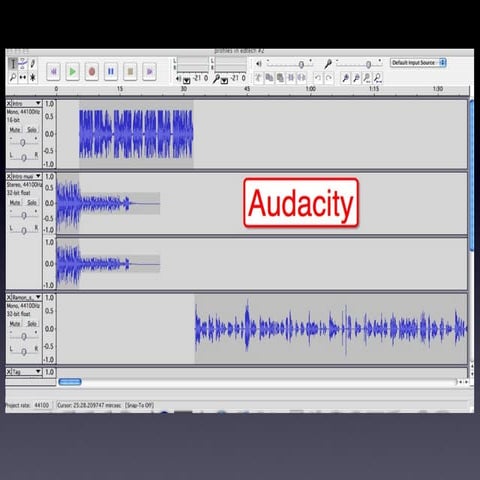Click the Copy icon in edit toolbar
The width and height of the screenshot is (480, 480).
click(x=269, y=78)
